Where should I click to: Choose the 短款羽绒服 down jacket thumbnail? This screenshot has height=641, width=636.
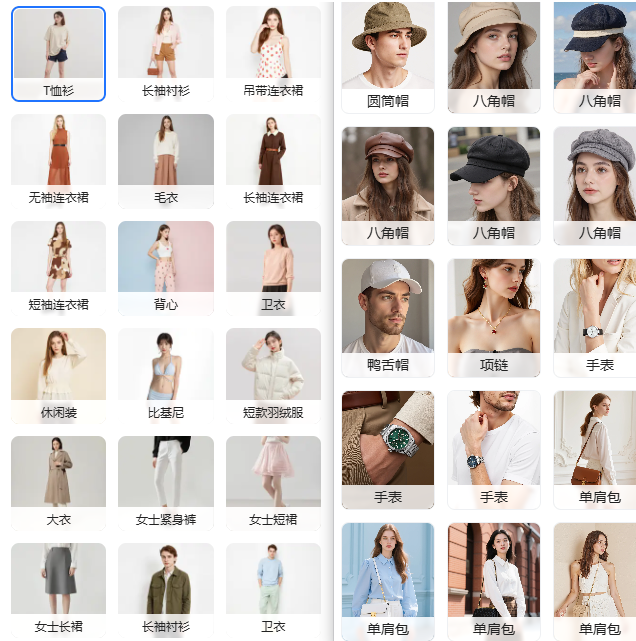[x=273, y=375]
